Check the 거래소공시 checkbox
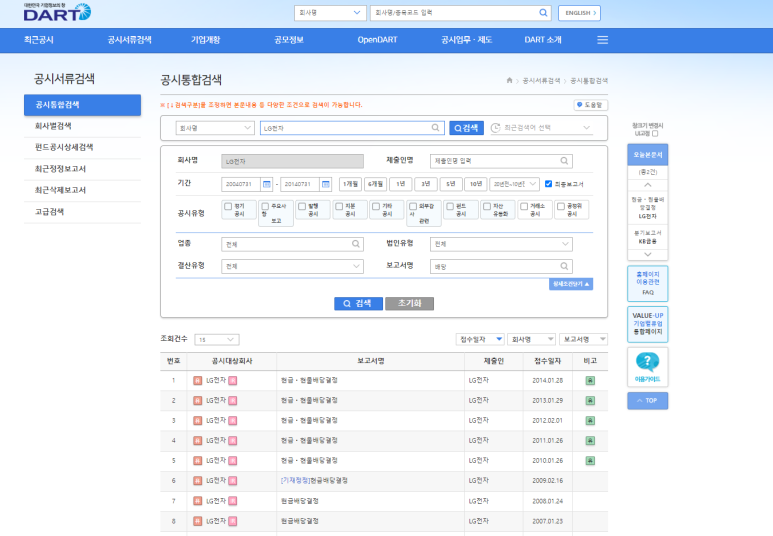Image resolution: width=773 pixels, height=536 pixels. coord(524,207)
